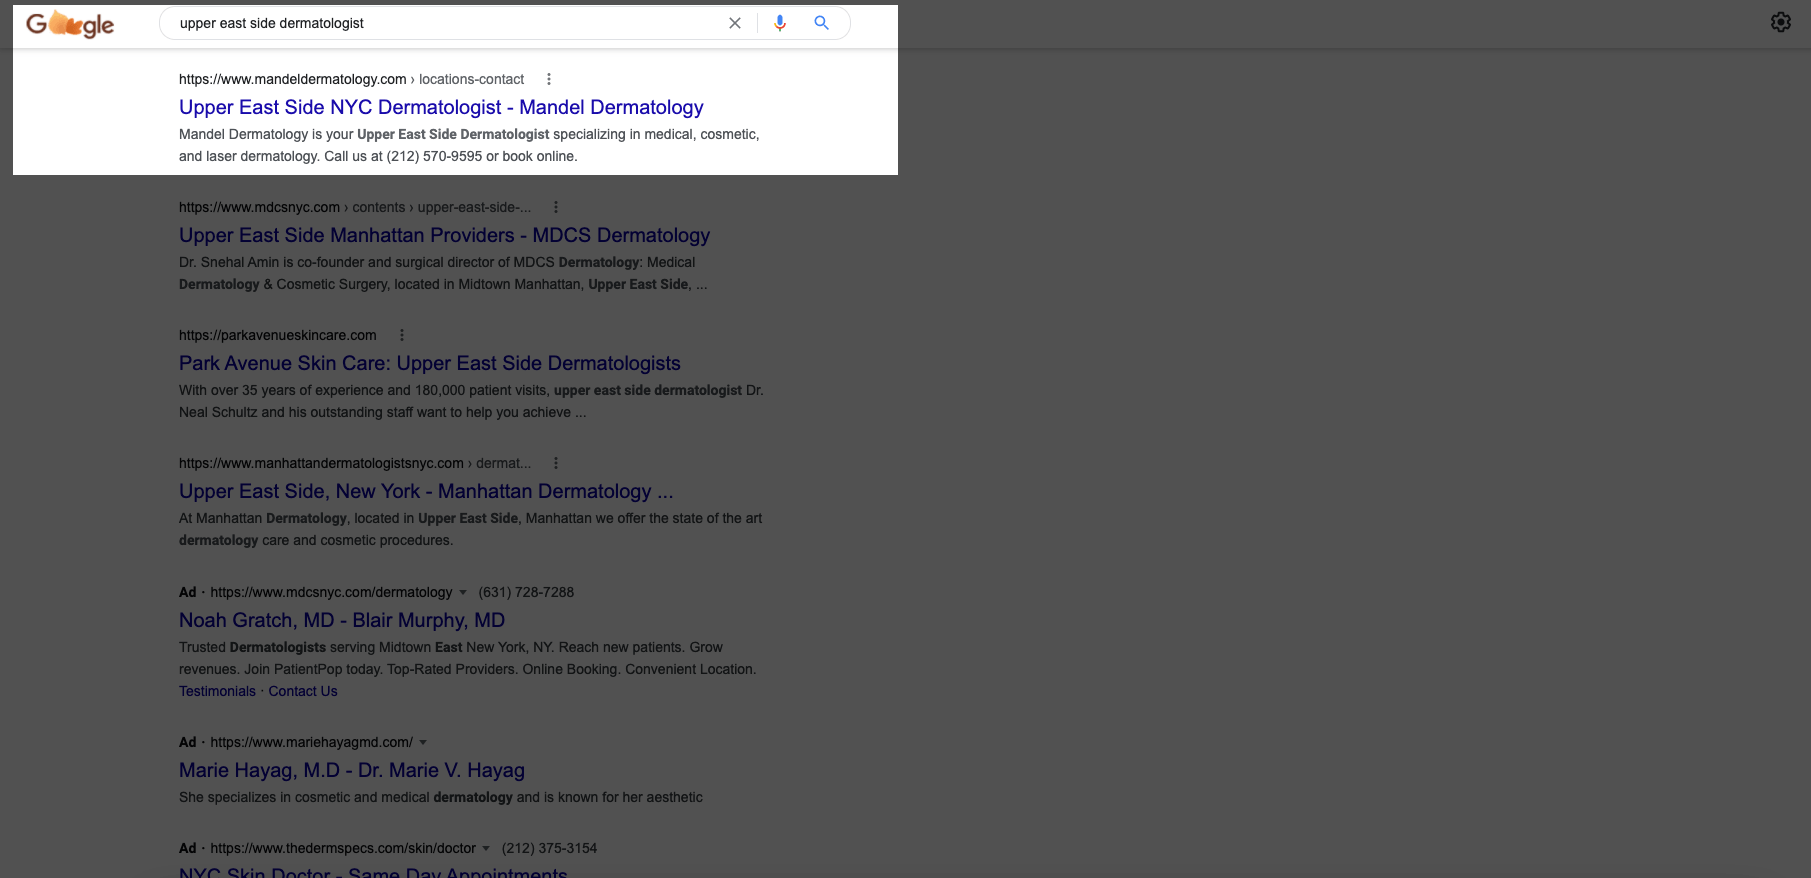Open Upper East Side NYC Dermatologist - Mandel Dermatology
1811x878 pixels.
(x=441, y=107)
